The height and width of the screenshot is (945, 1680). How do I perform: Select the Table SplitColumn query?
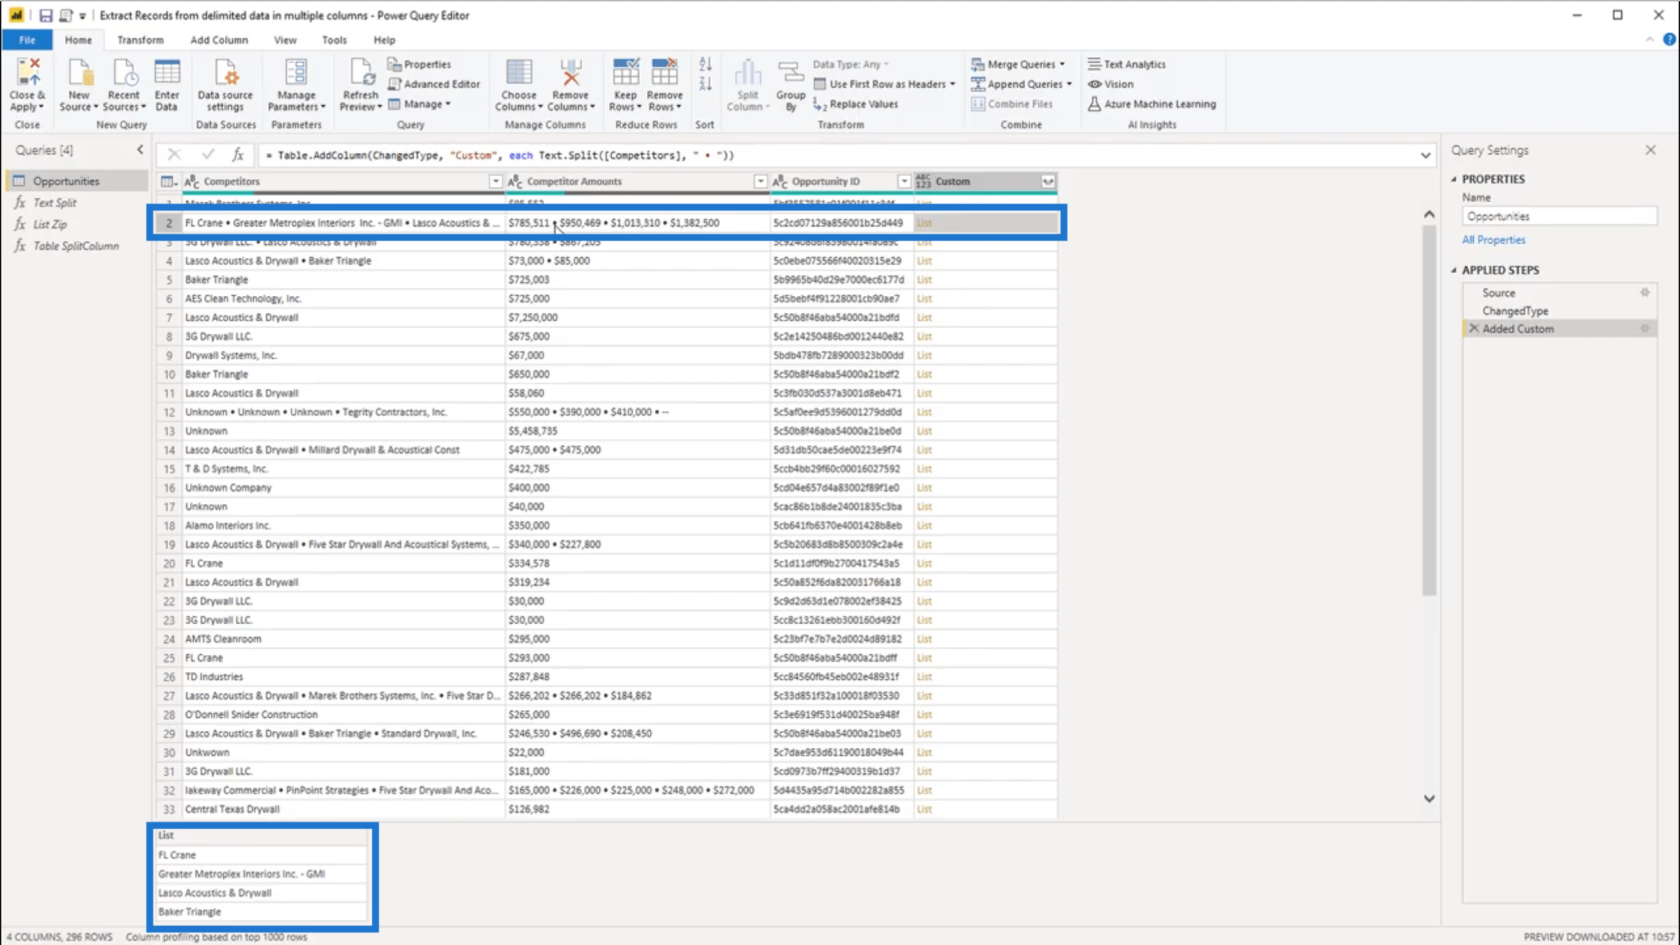coord(75,246)
